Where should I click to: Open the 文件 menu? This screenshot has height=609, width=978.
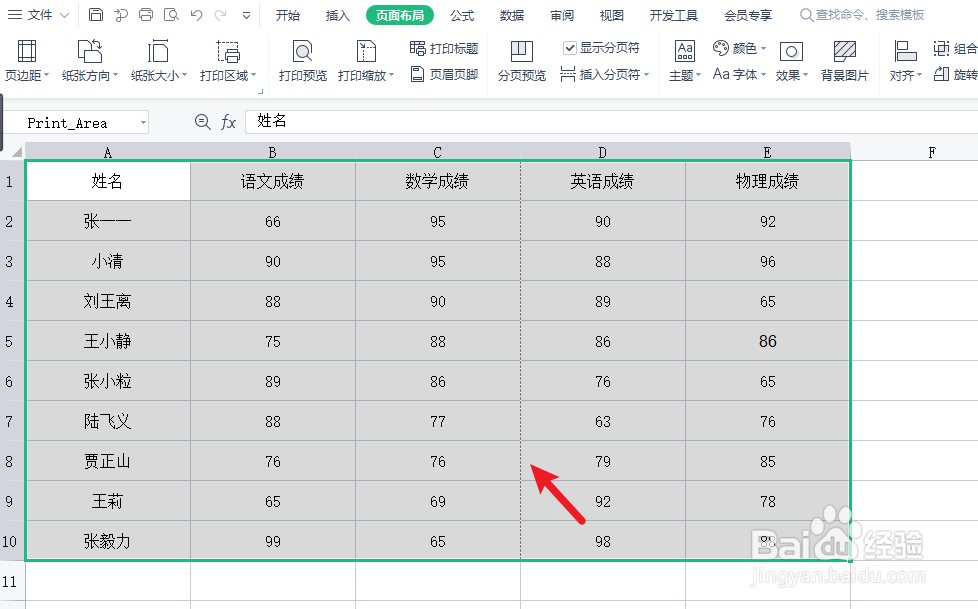tap(38, 14)
